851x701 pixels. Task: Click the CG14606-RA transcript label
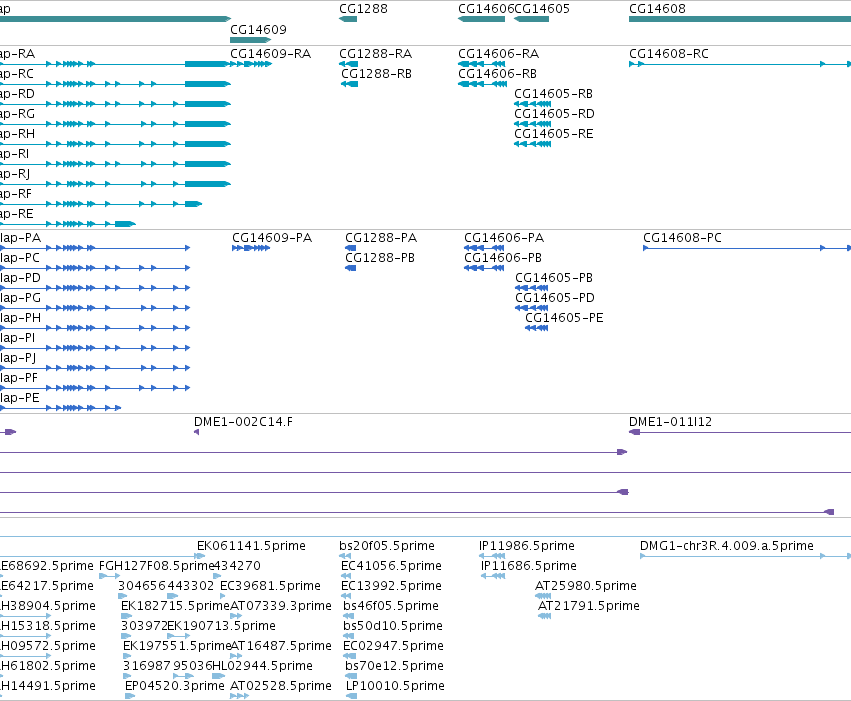(x=498, y=54)
